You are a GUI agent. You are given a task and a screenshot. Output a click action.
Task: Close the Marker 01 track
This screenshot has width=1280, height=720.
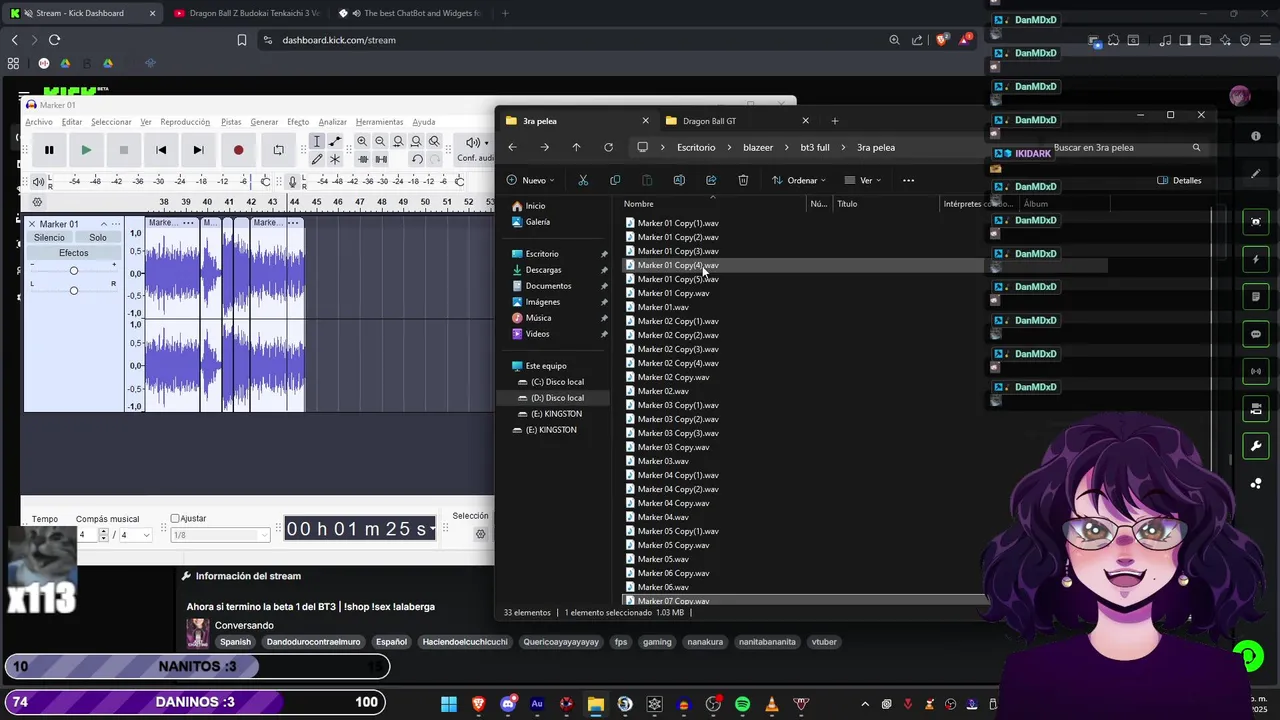click(x=32, y=224)
